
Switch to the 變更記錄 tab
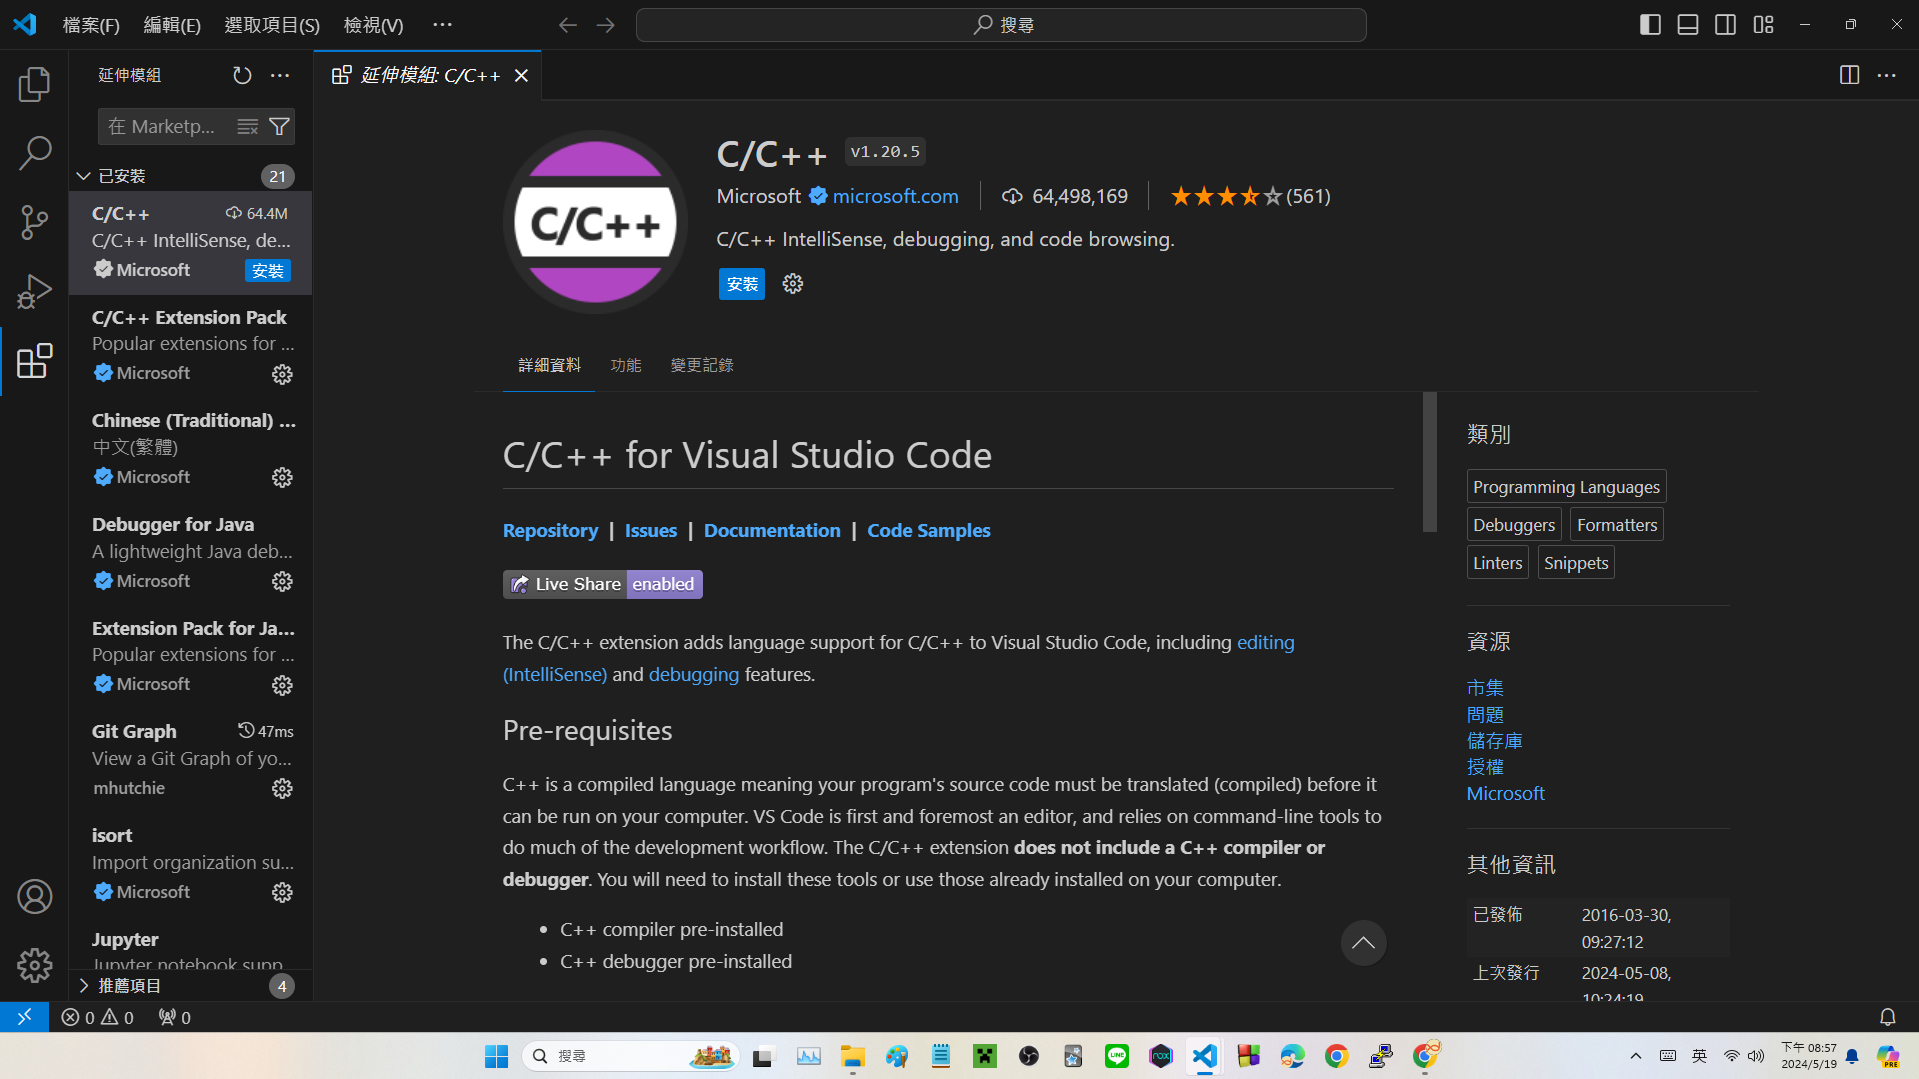(701, 365)
